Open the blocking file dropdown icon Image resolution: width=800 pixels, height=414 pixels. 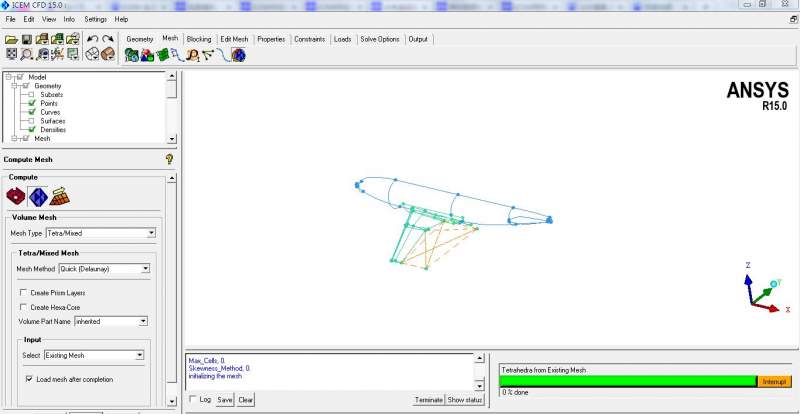pyautogui.click(x=73, y=39)
